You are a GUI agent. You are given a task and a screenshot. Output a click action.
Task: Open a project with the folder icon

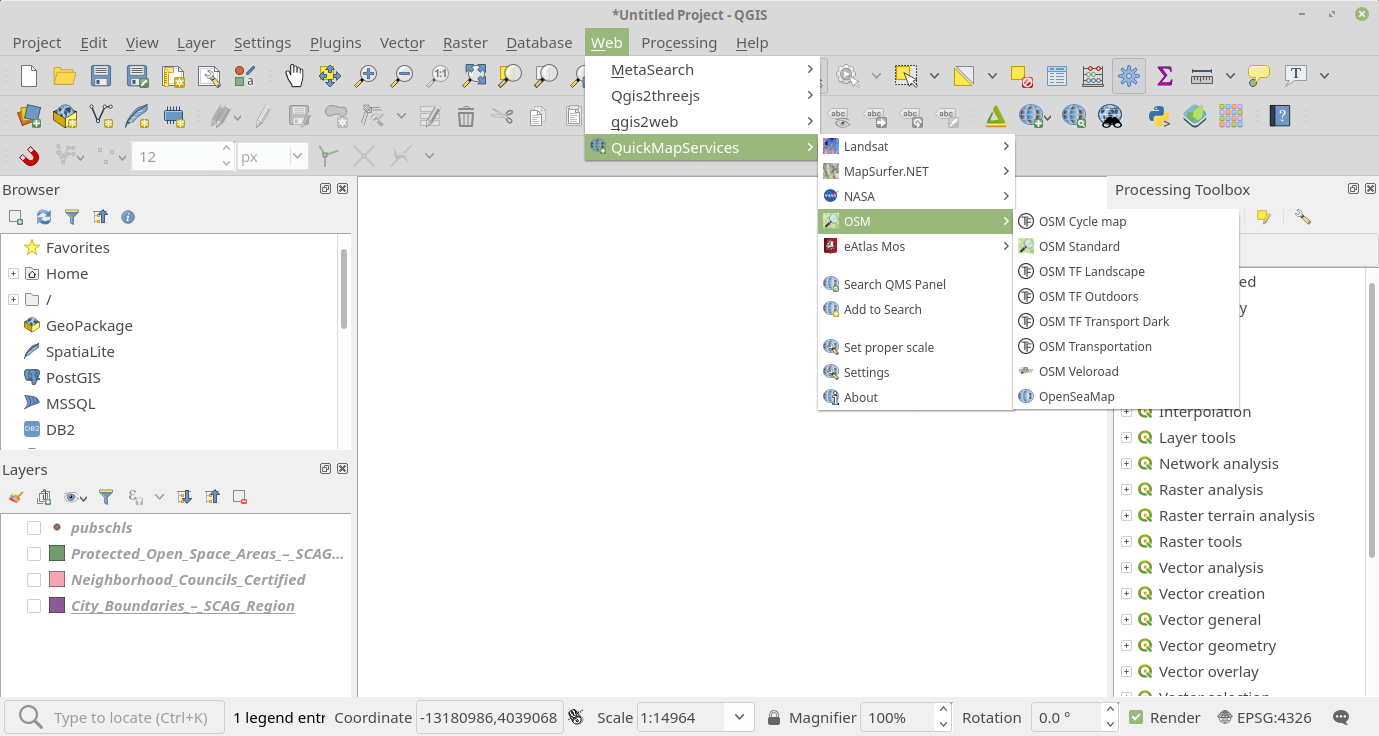[65, 76]
